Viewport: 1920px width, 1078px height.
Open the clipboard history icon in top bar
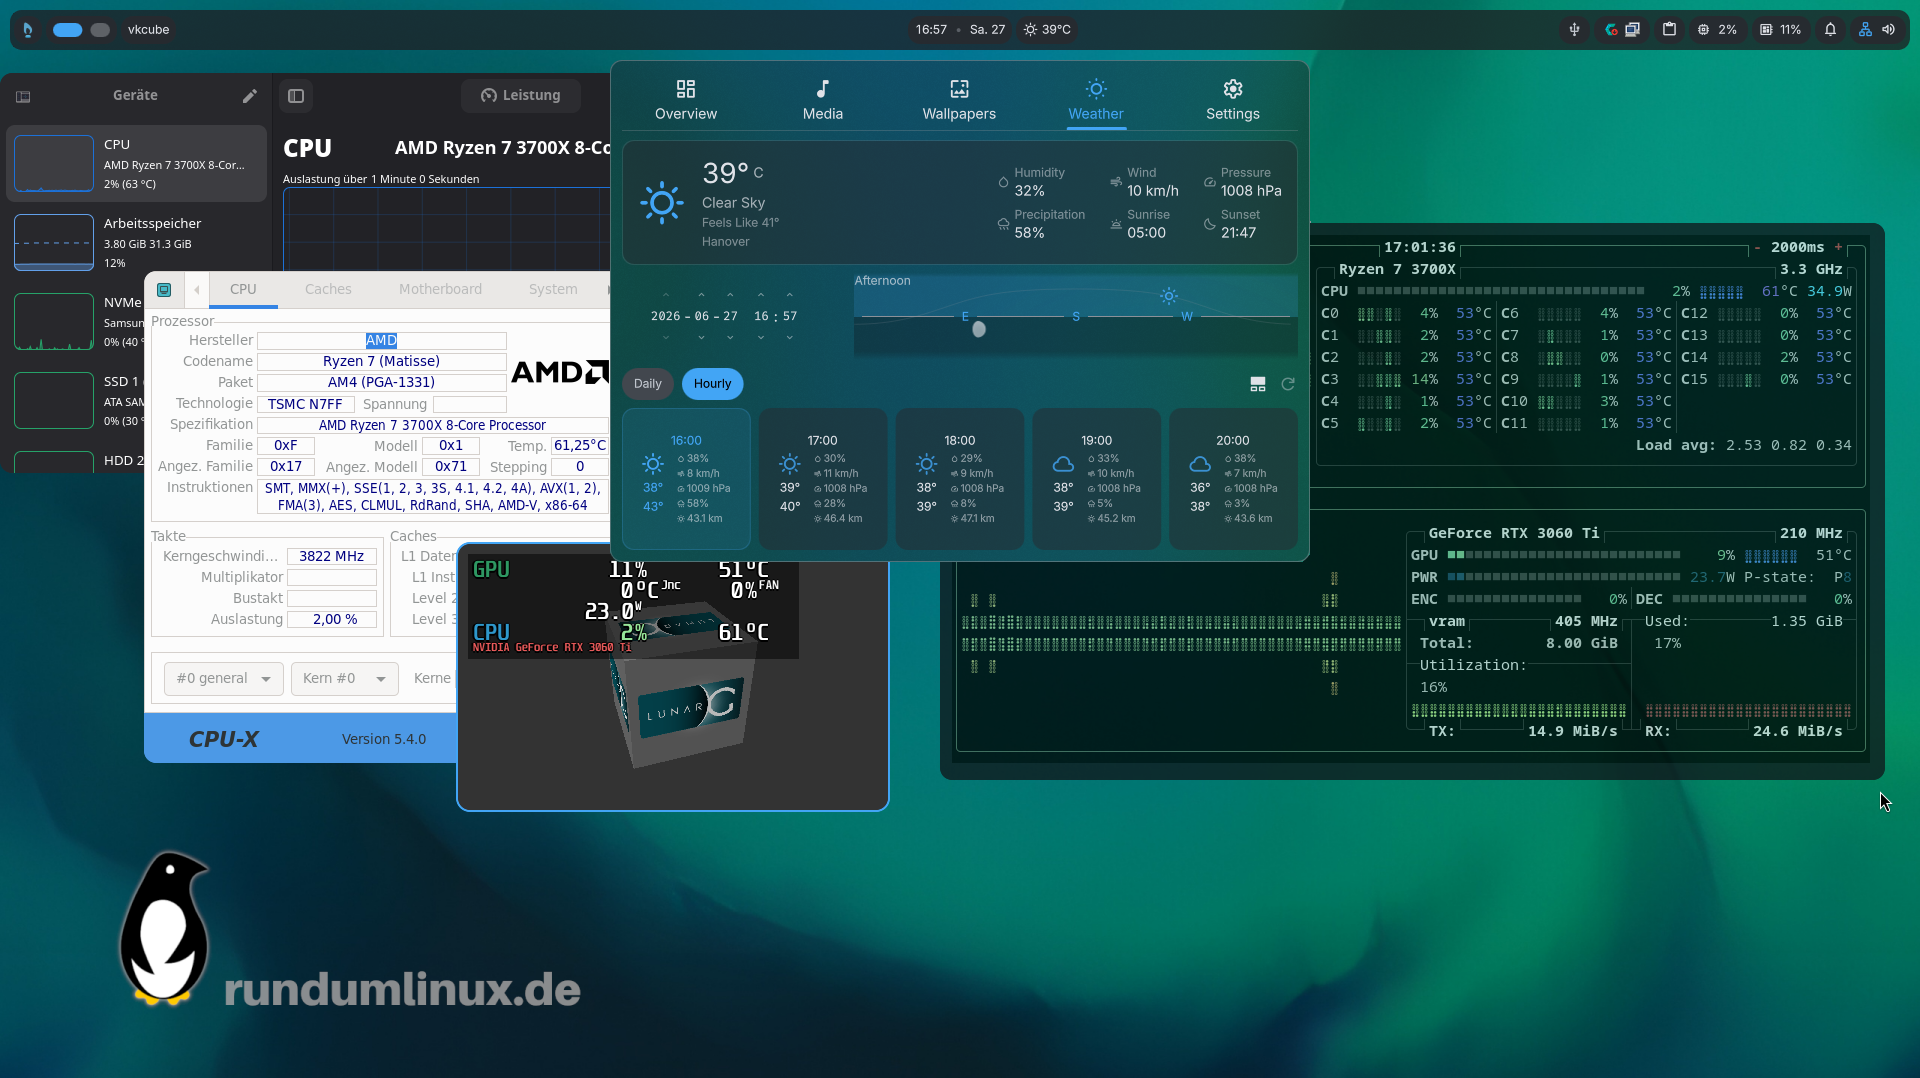[1669, 30]
